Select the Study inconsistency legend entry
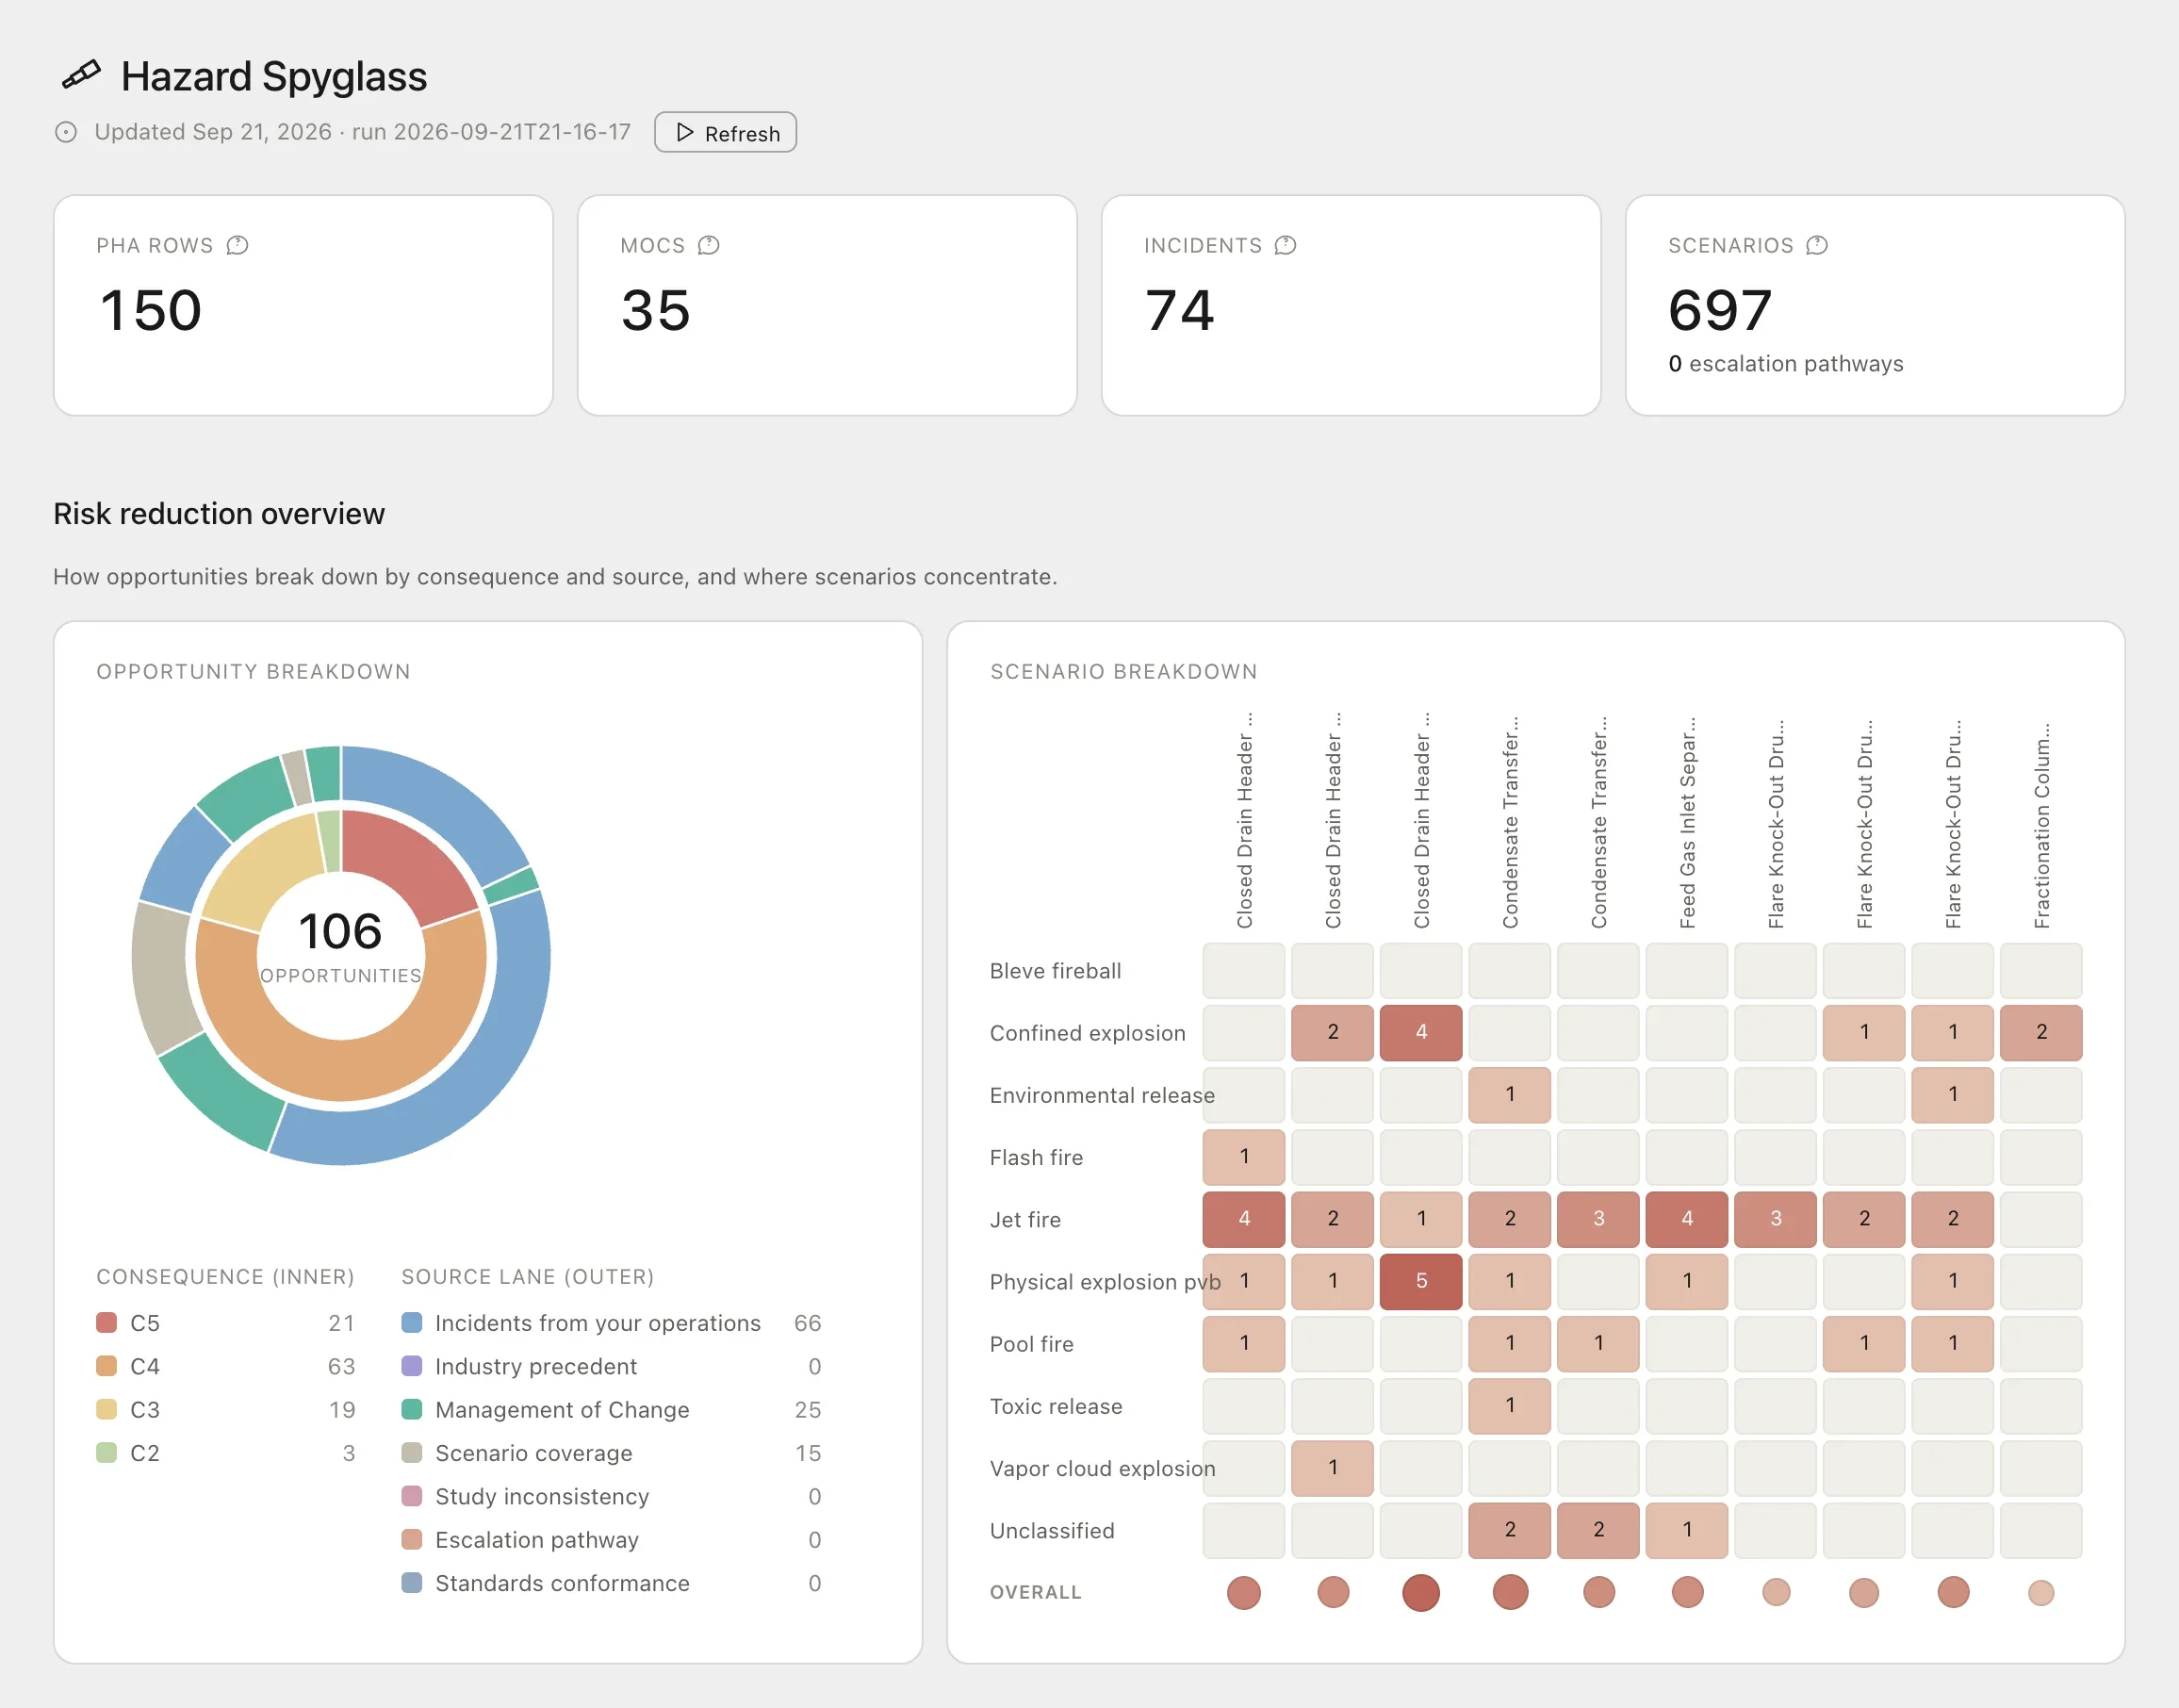 pyautogui.click(x=611, y=1496)
